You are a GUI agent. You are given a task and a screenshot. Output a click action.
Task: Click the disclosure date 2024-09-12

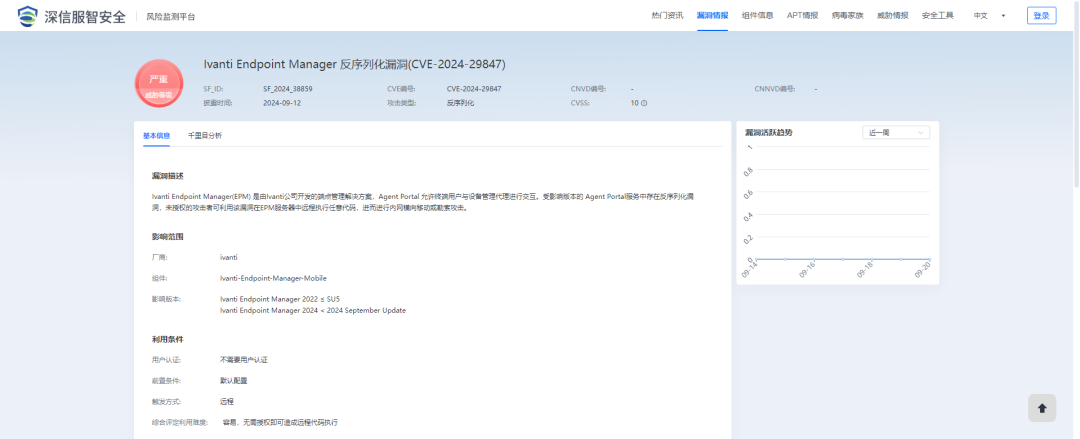(282, 103)
